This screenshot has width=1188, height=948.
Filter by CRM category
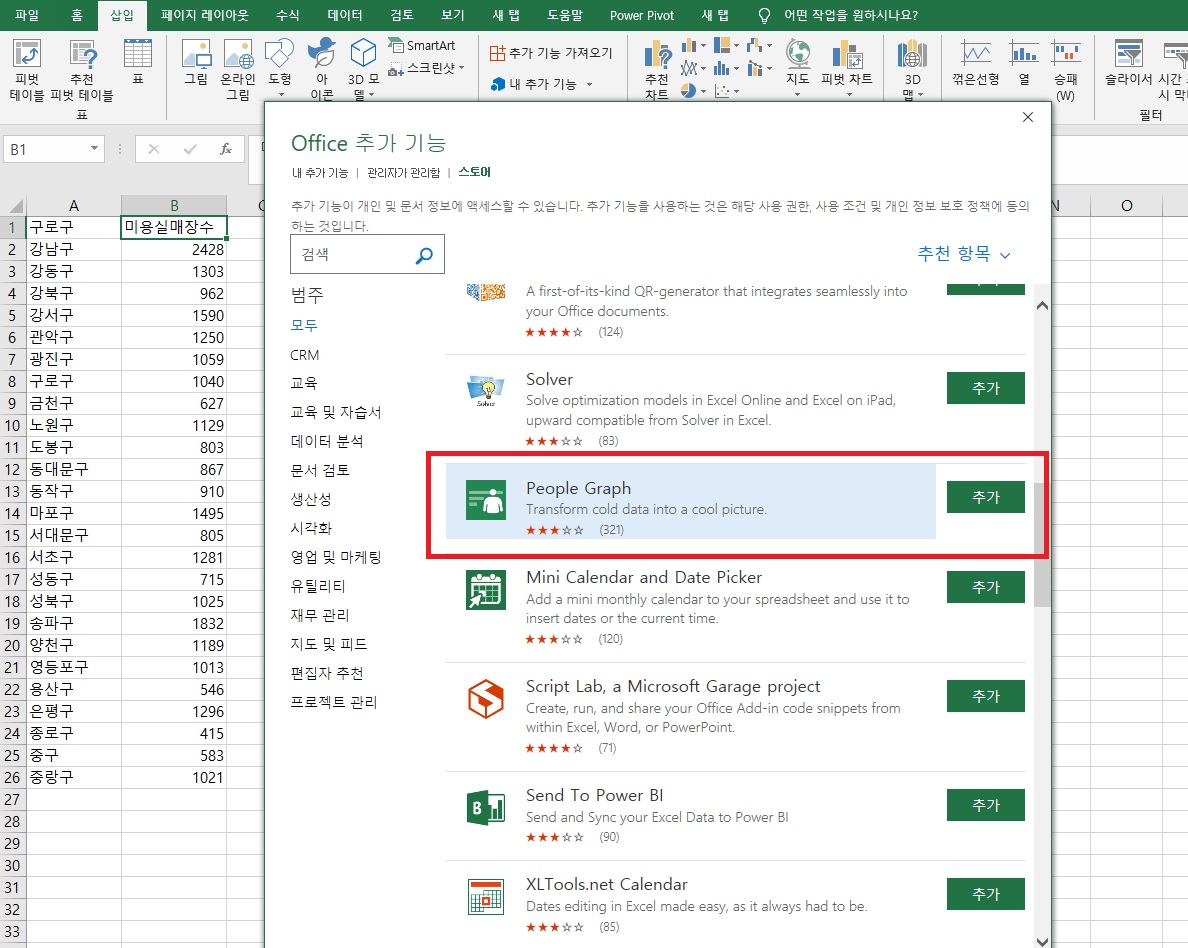tap(305, 355)
